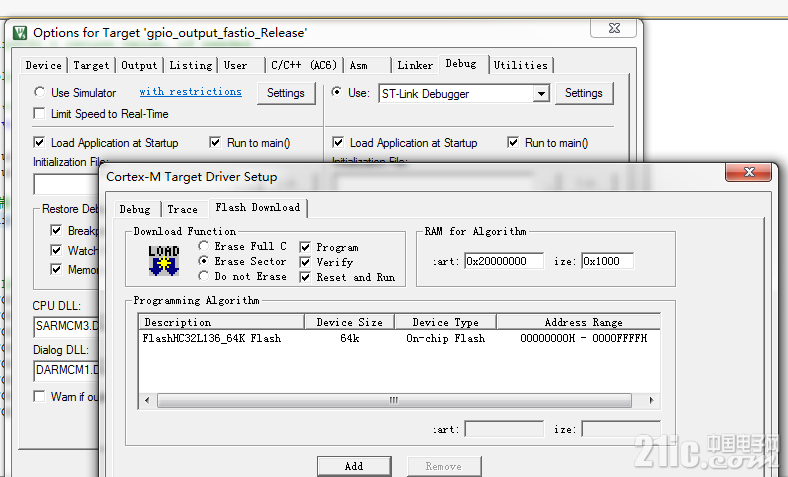
Task: Click the Remove button
Action: coord(444,466)
